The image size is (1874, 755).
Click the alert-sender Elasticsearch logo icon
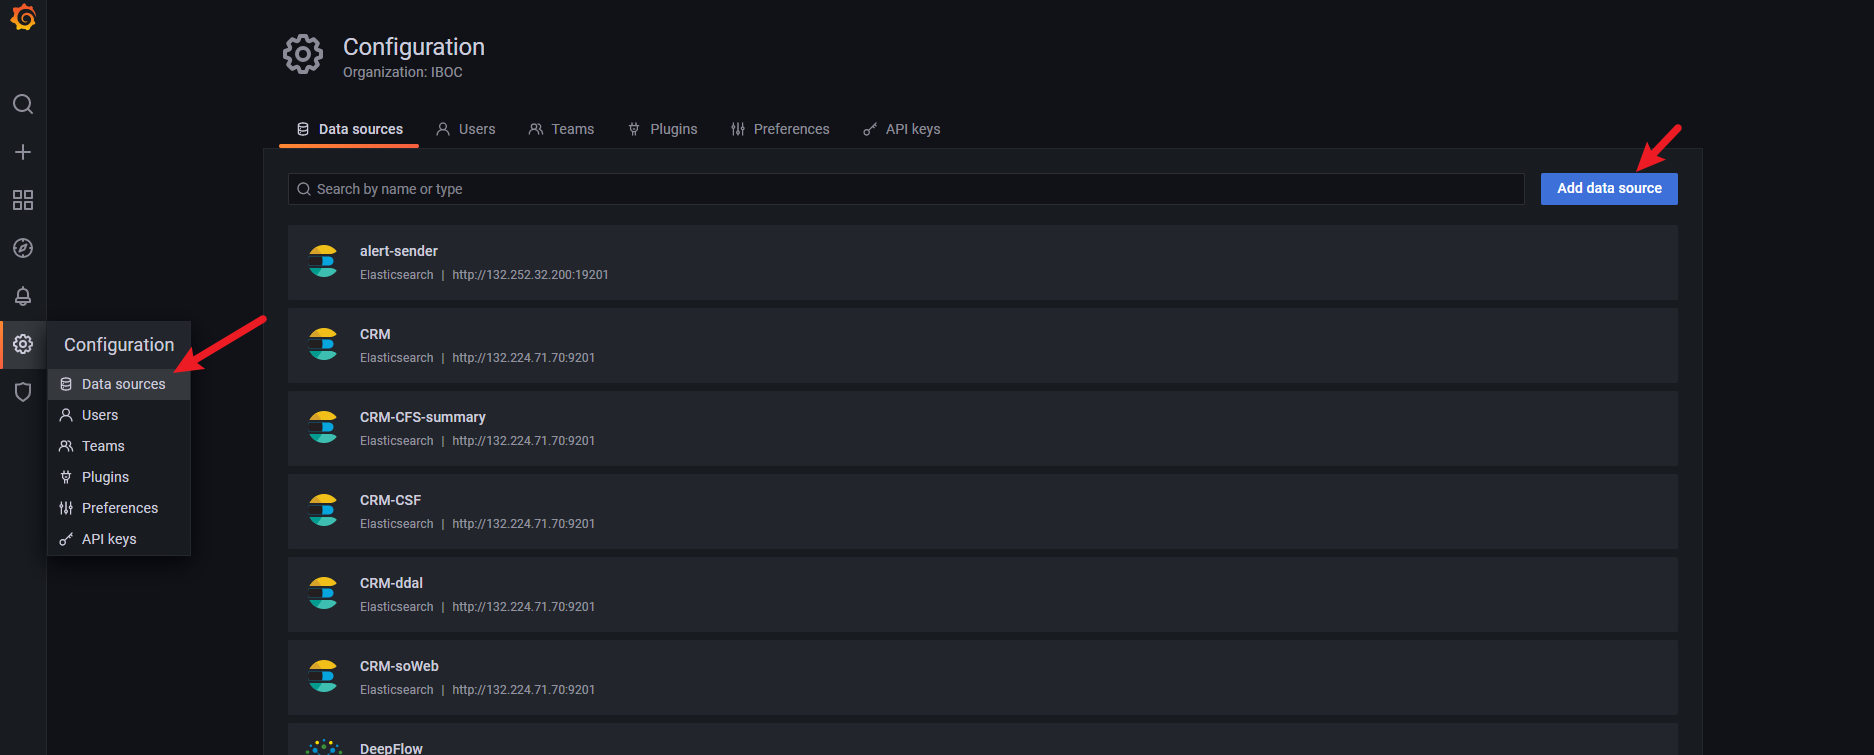(x=323, y=262)
